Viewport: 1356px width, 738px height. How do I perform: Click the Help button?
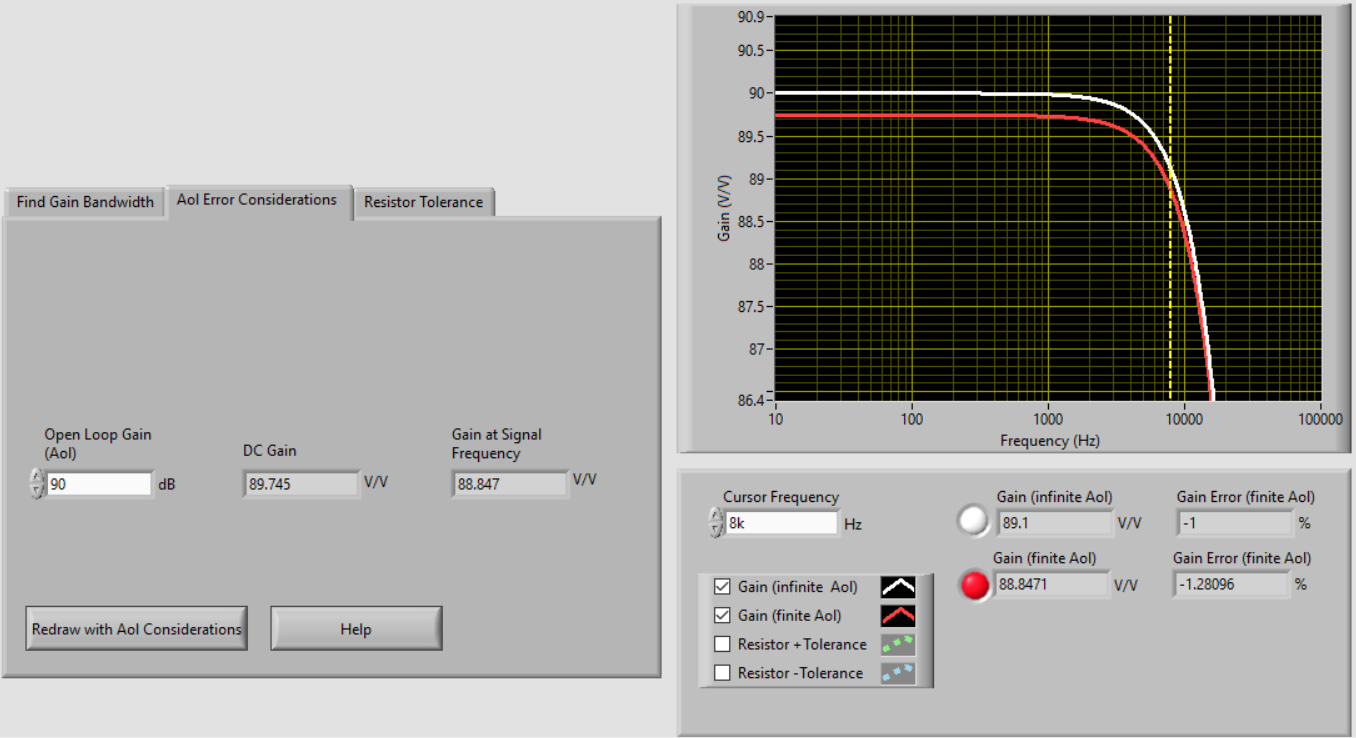pyautogui.click(x=356, y=629)
